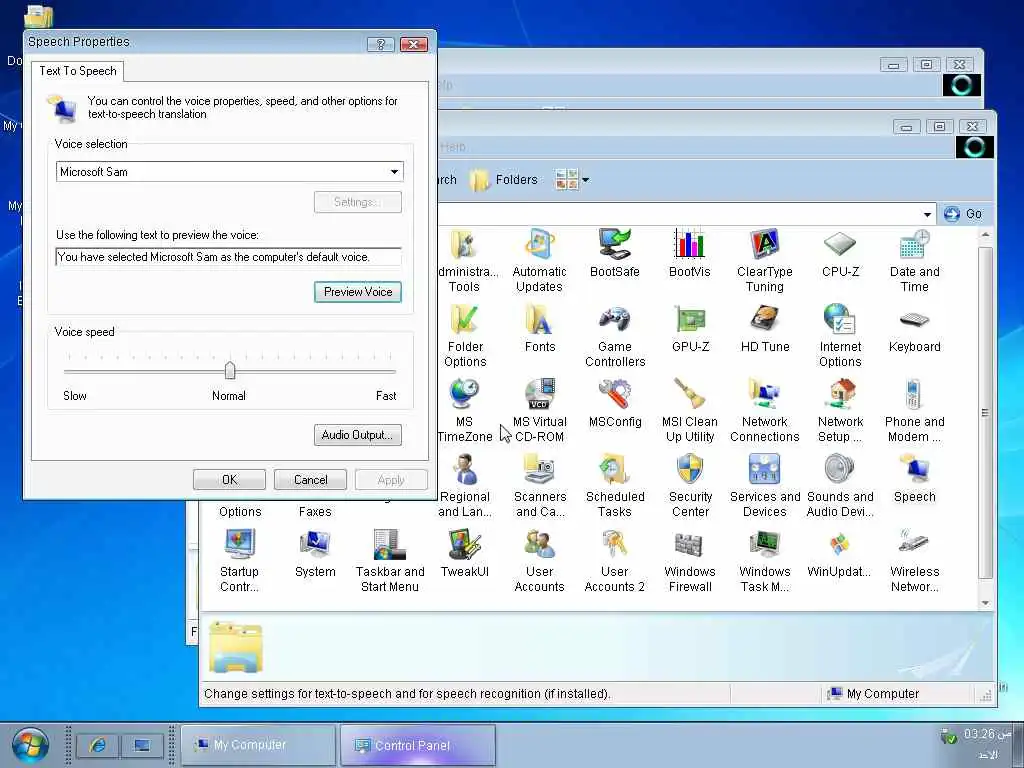The height and width of the screenshot is (768, 1024).
Task: Open the Keyboard settings icon
Action: click(914, 328)
